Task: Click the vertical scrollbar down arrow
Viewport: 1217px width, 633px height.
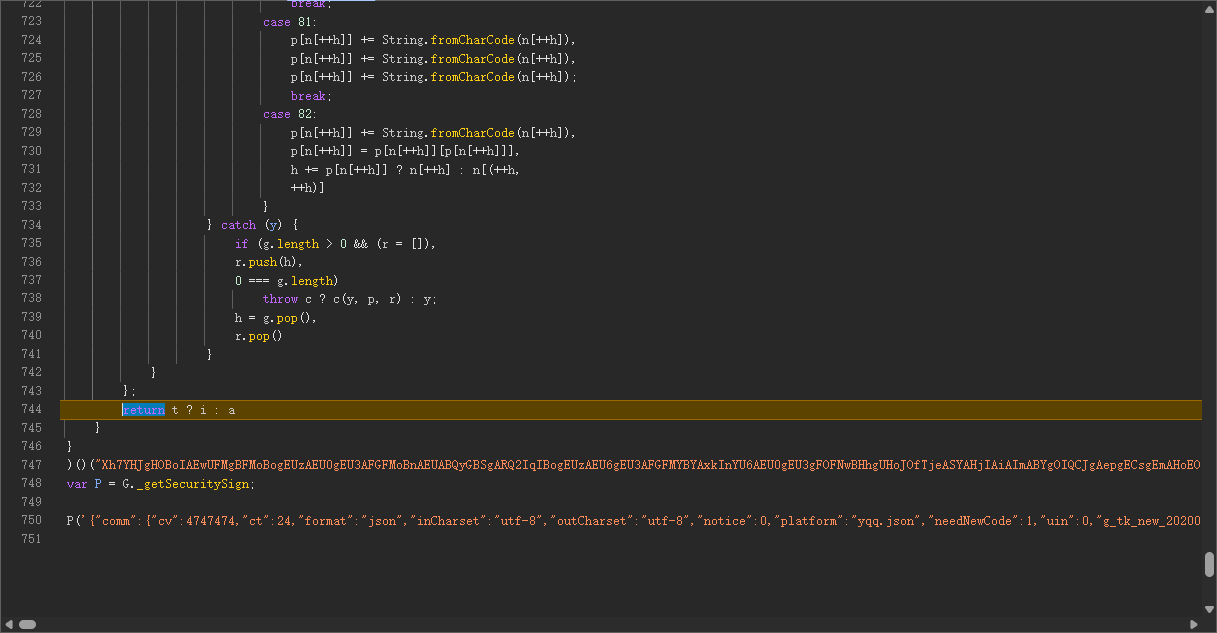Action: point(1209,608)
